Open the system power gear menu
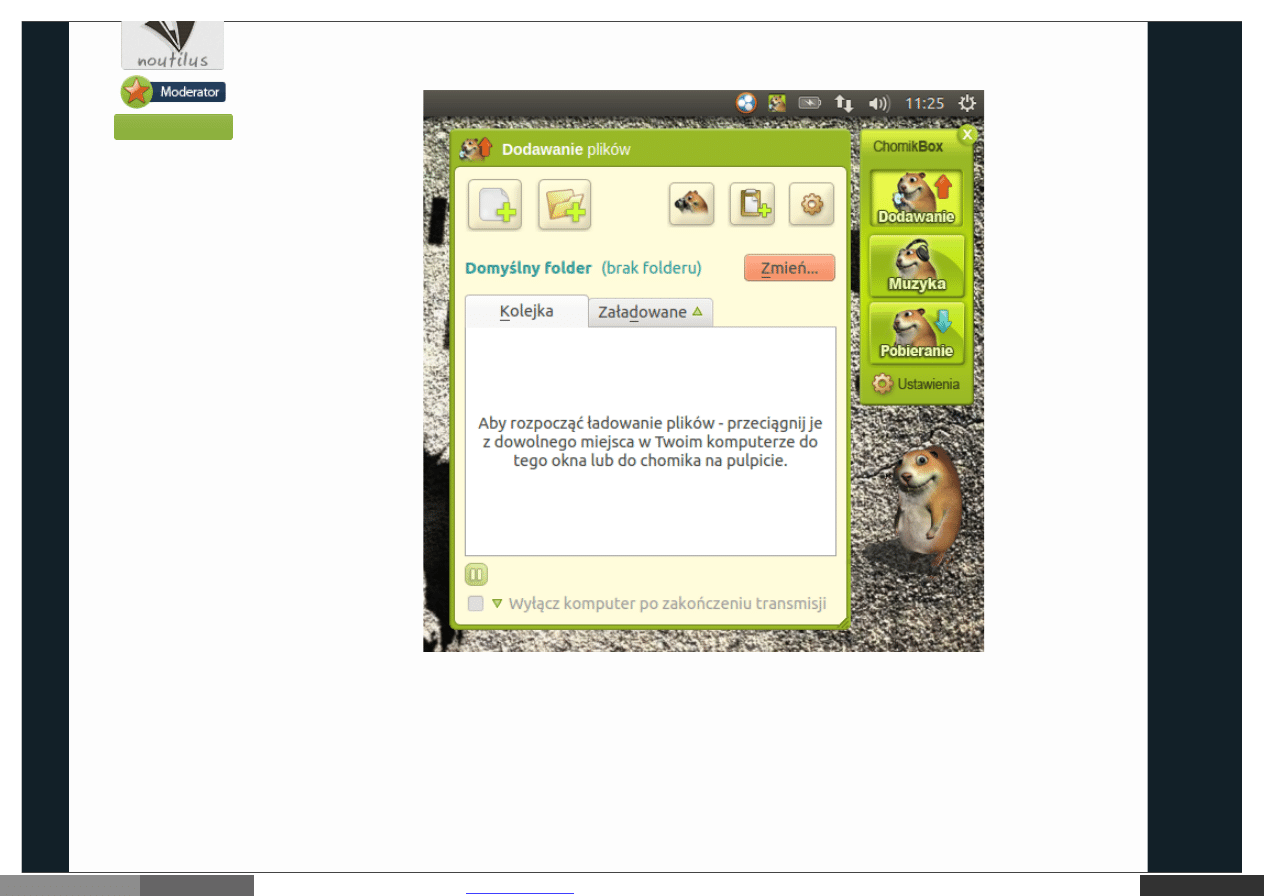This screenshot has height=896, width=1264. [967, 103]
